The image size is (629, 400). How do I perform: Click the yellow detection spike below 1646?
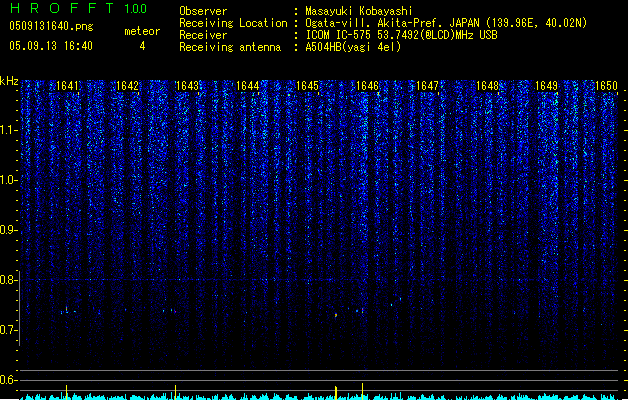tap(363, 391)
